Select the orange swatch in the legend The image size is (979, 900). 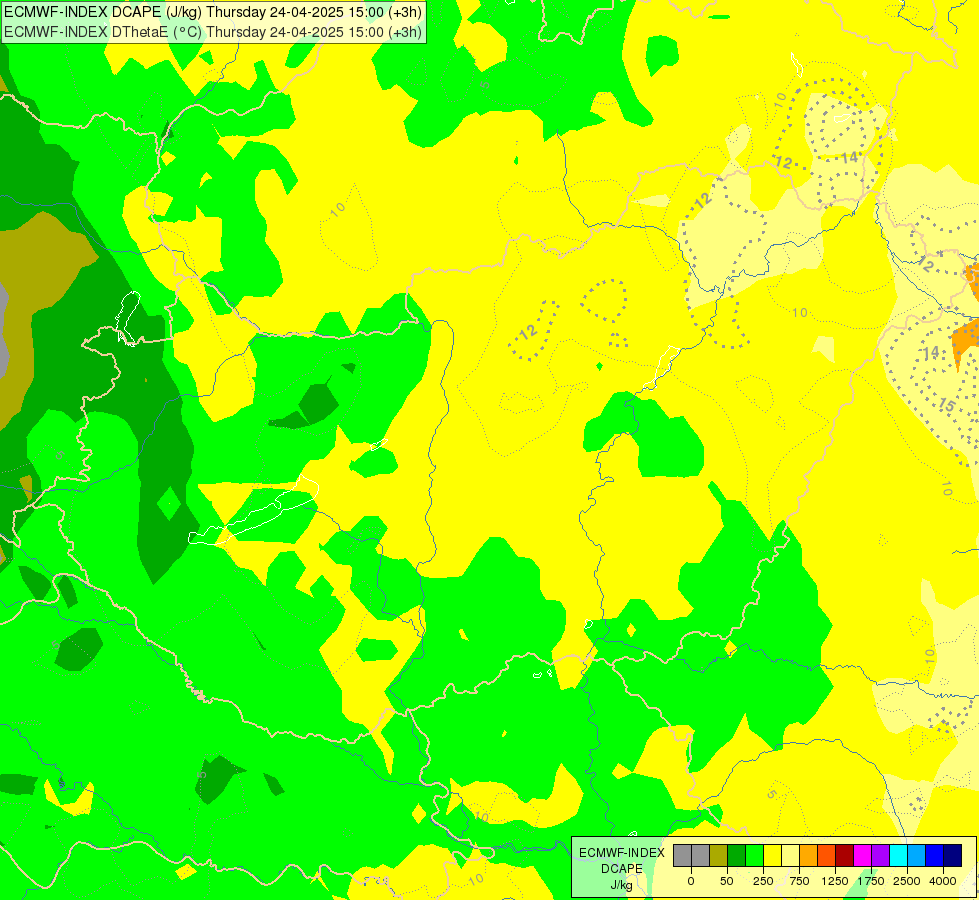tap(808, 856)
